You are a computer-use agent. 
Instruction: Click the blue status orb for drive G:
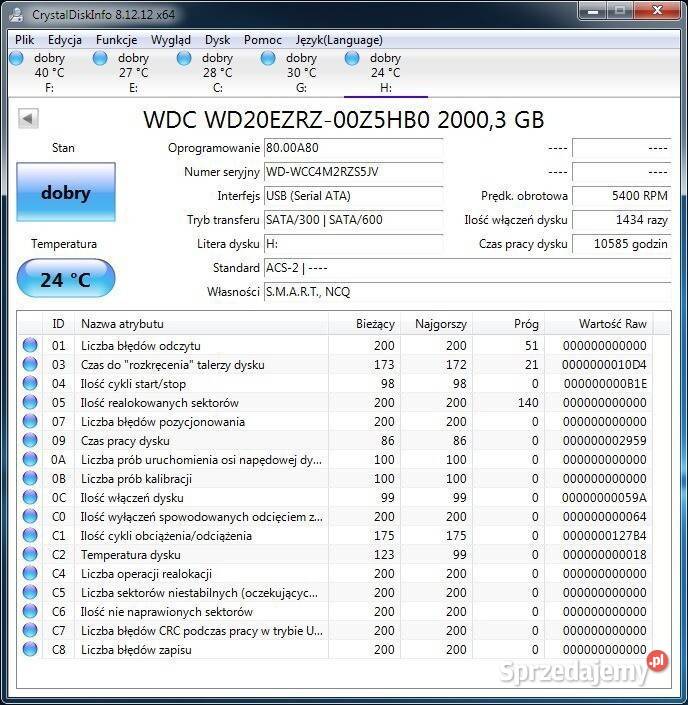[x=268, y=58]
